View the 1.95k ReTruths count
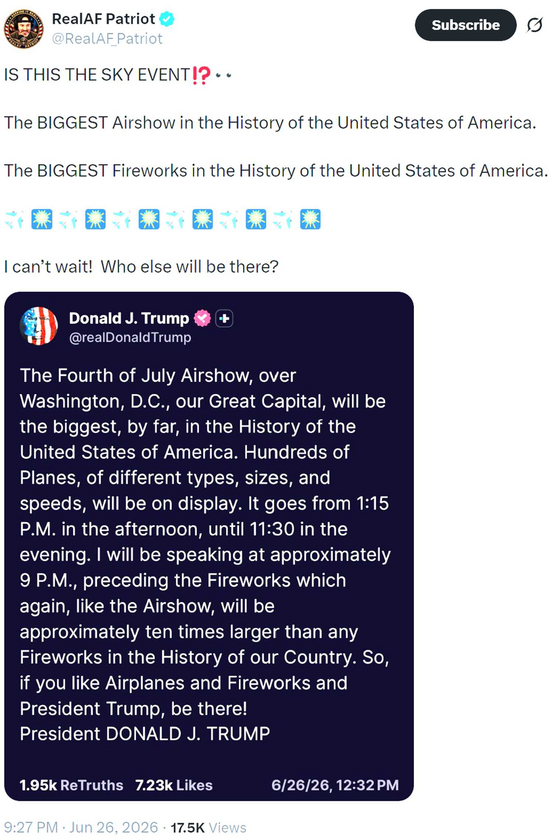Screen dimensions: 552x840 [71, 785]
